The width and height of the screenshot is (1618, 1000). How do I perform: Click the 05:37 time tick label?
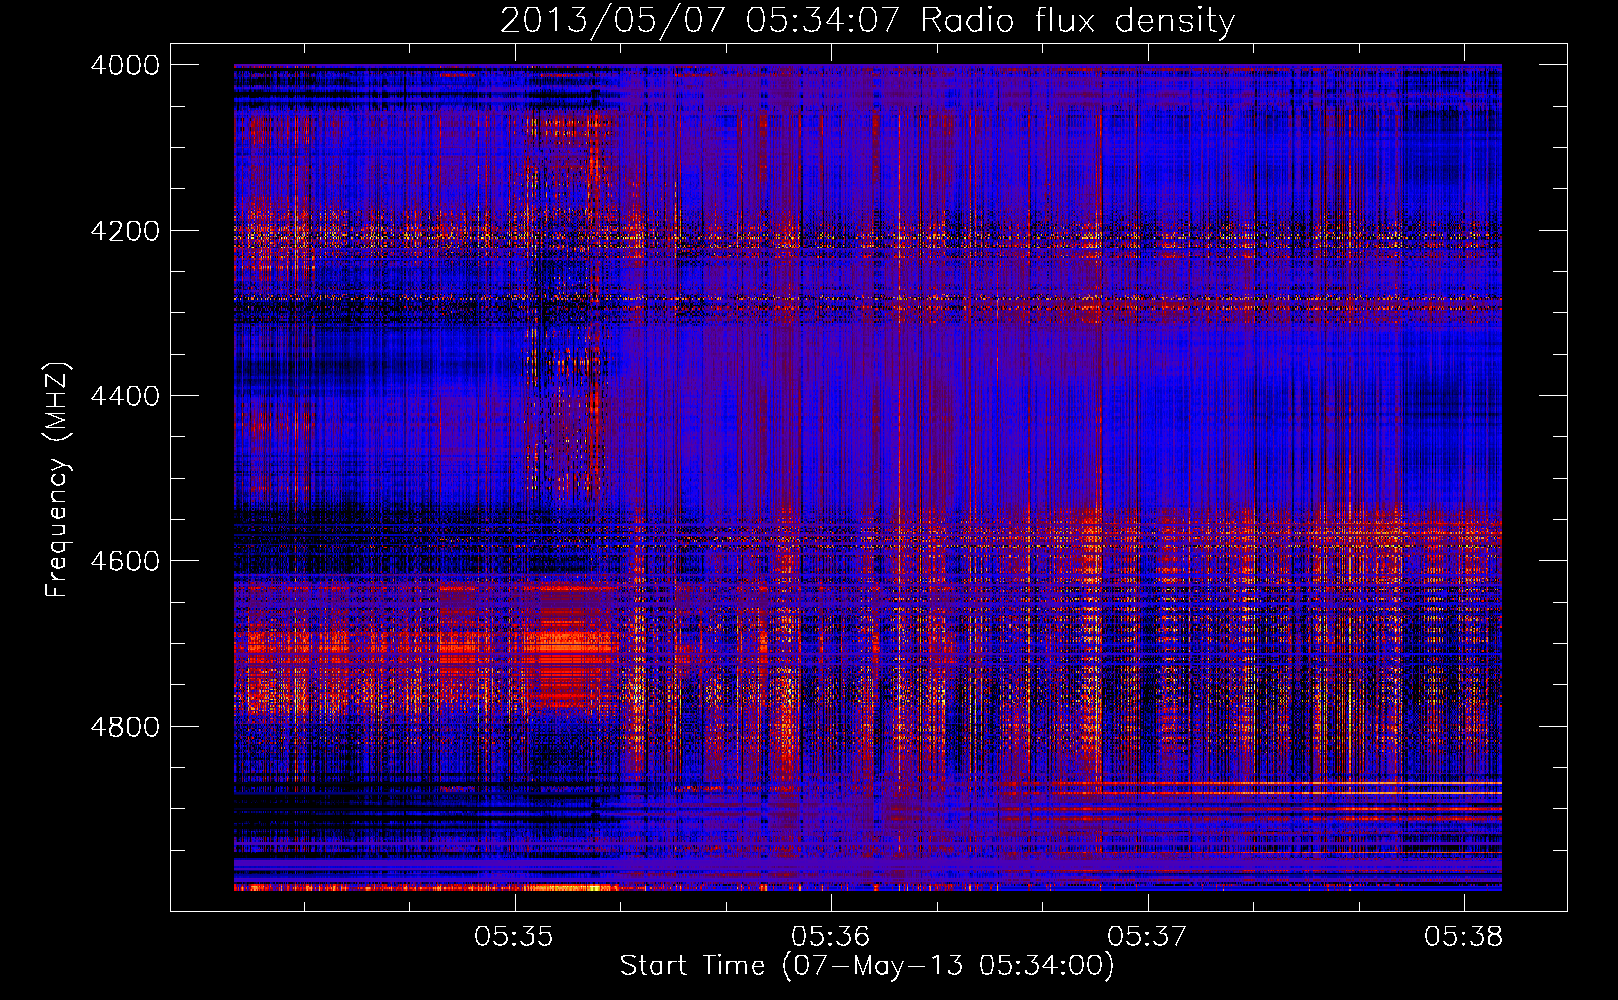coord(1147,937)
